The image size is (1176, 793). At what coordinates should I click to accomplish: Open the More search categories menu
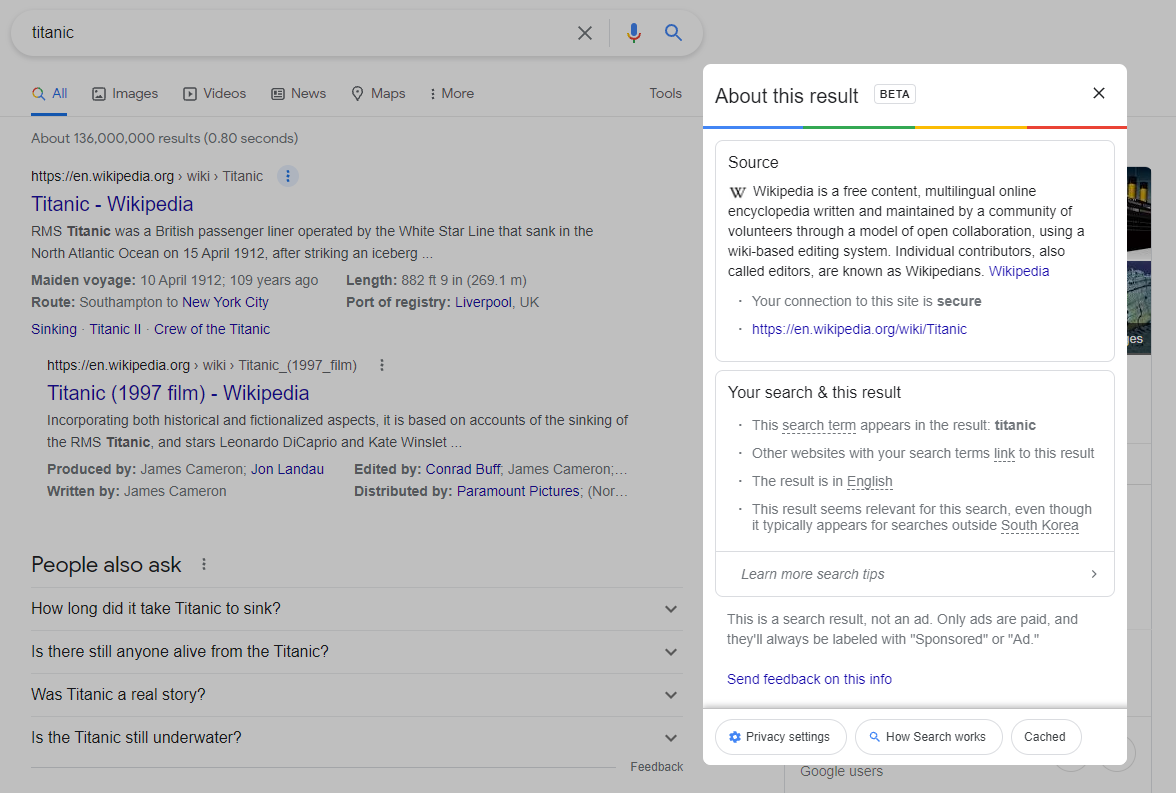pos(452,94)
